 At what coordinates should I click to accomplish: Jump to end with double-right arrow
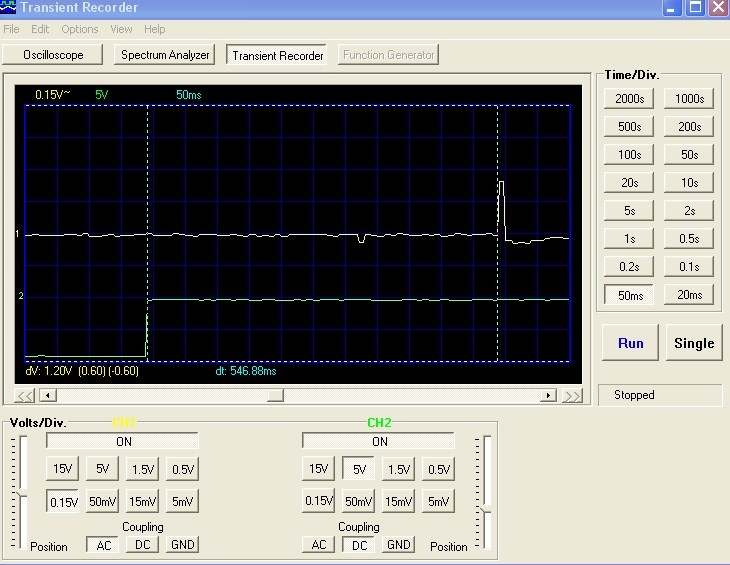click(x=572, y=396)
